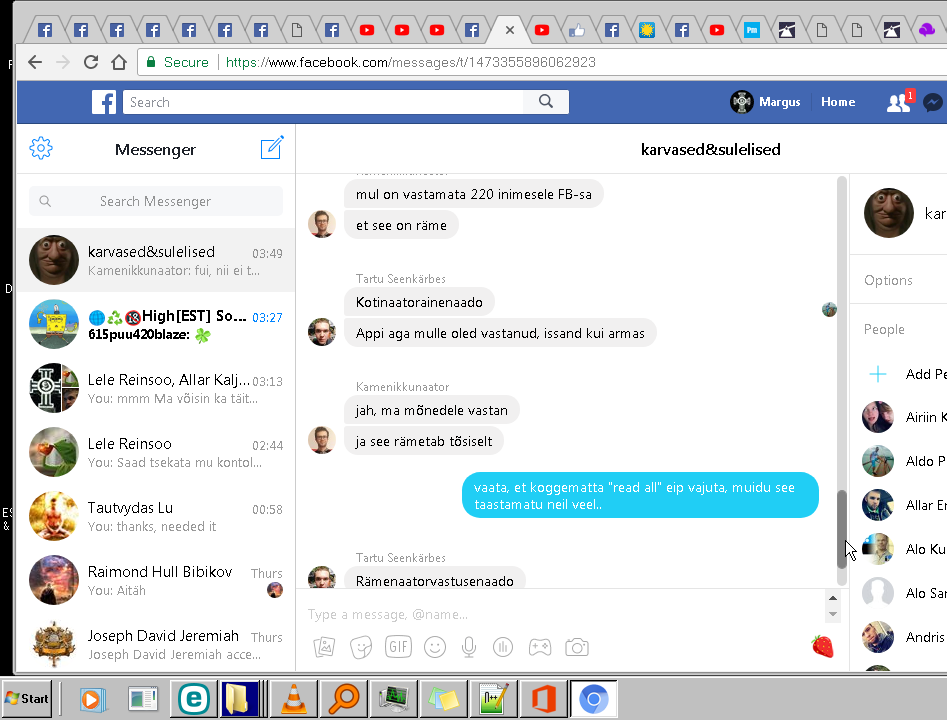Viewport: 947px width, 720px height.
Task: Reload the page
Action: click(x=91, y=62)
